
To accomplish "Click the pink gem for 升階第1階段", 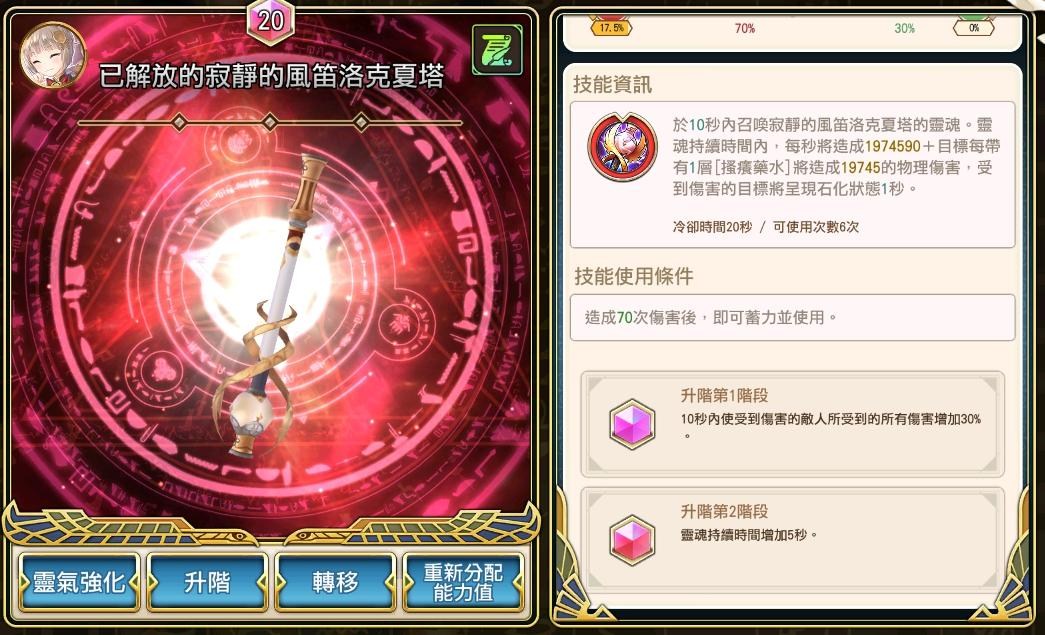I will (632, 423).
